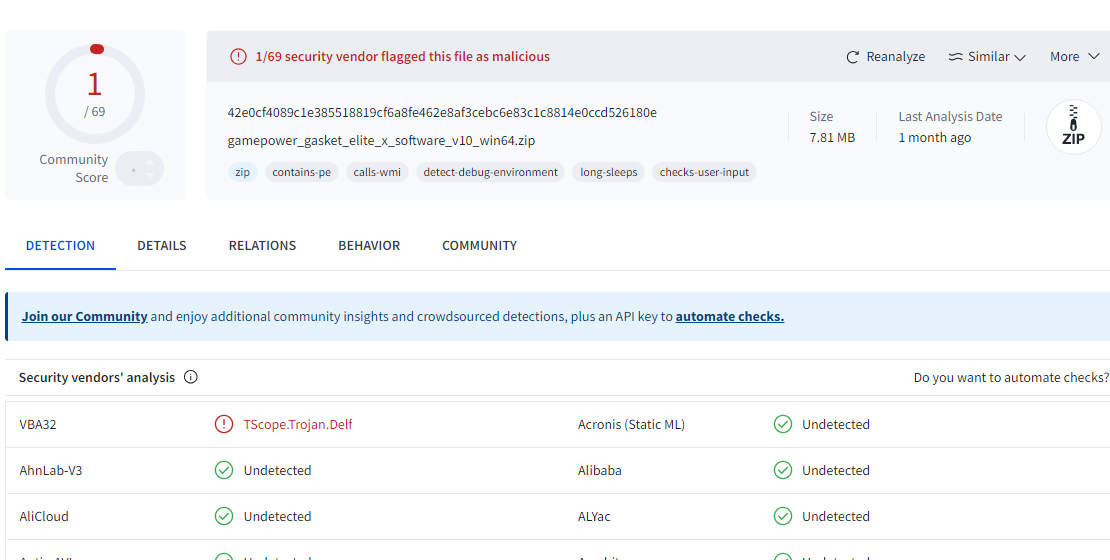
Task: Expand the Similar dropdown
Action: [x=987, y=57]
